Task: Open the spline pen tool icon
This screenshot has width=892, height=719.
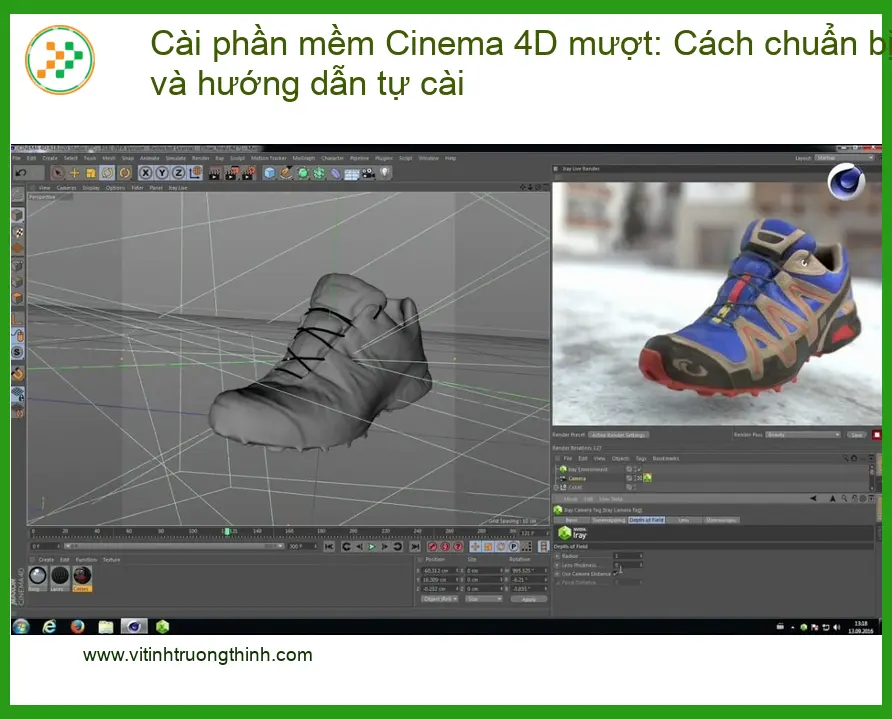Action: click(x=286, y=173)
